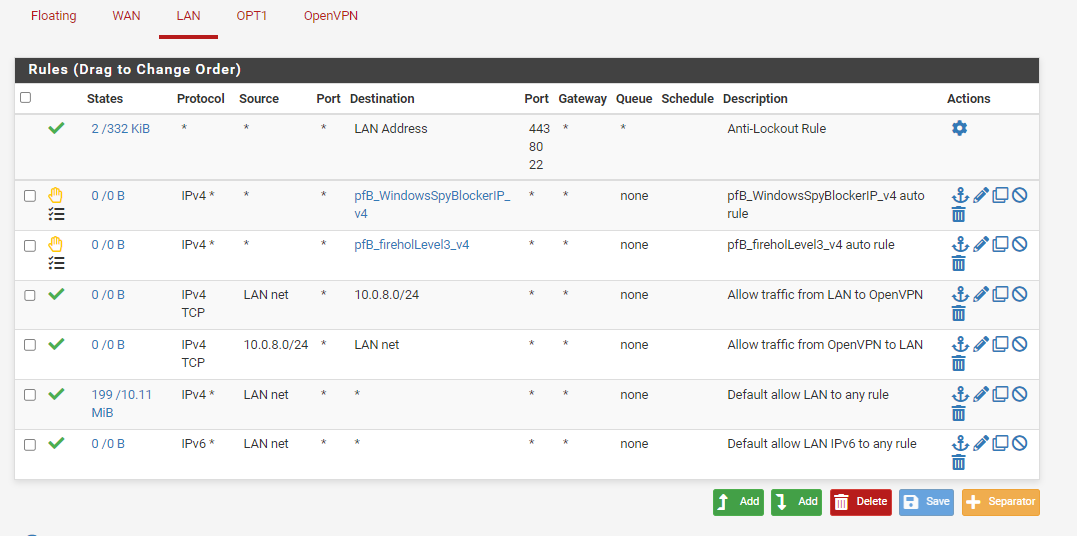Tick checkbox for Default allow LAN to any

[x=30, y=395]
